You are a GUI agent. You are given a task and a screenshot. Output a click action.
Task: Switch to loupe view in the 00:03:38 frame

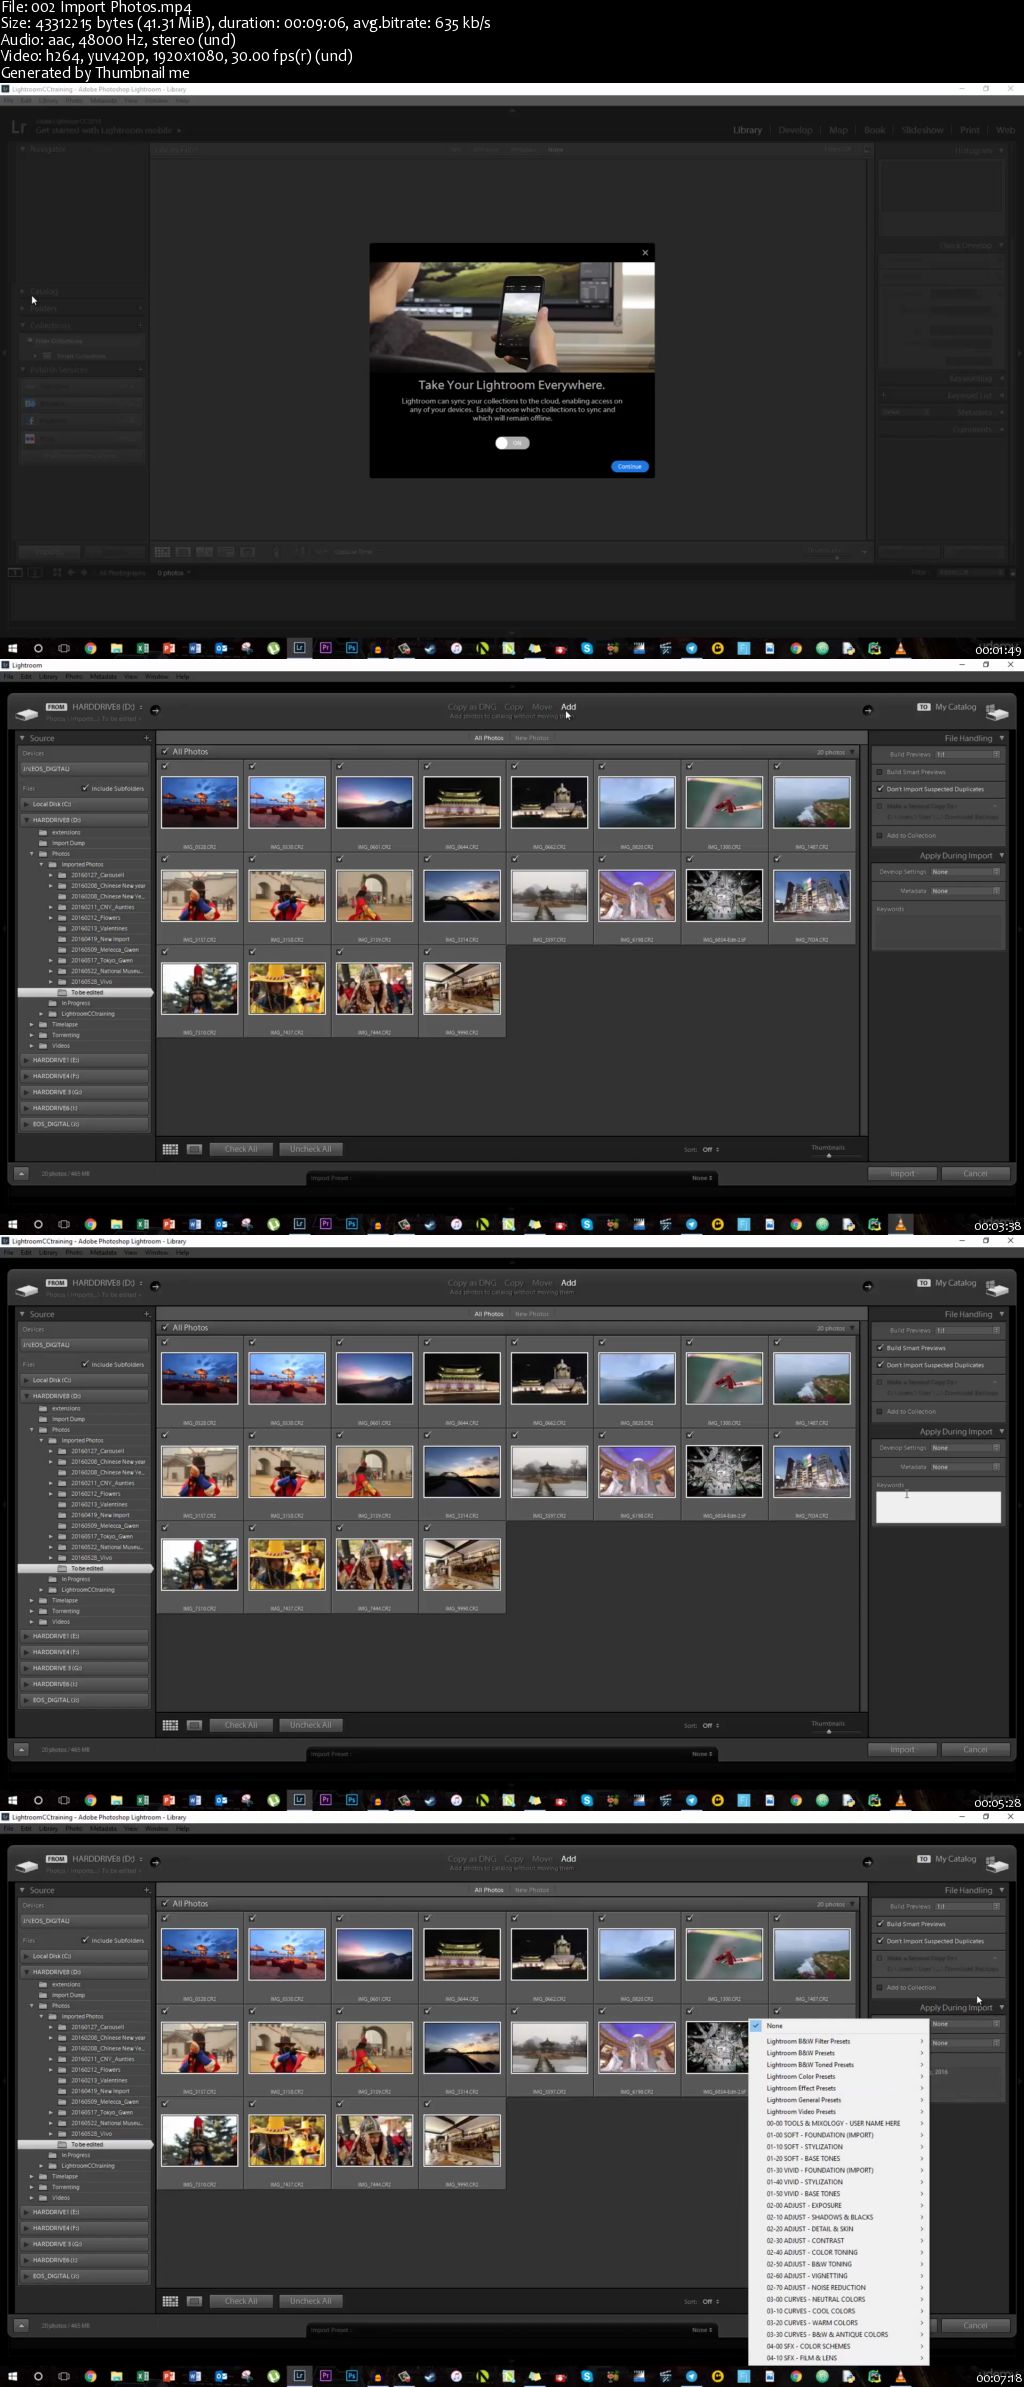194,1149
